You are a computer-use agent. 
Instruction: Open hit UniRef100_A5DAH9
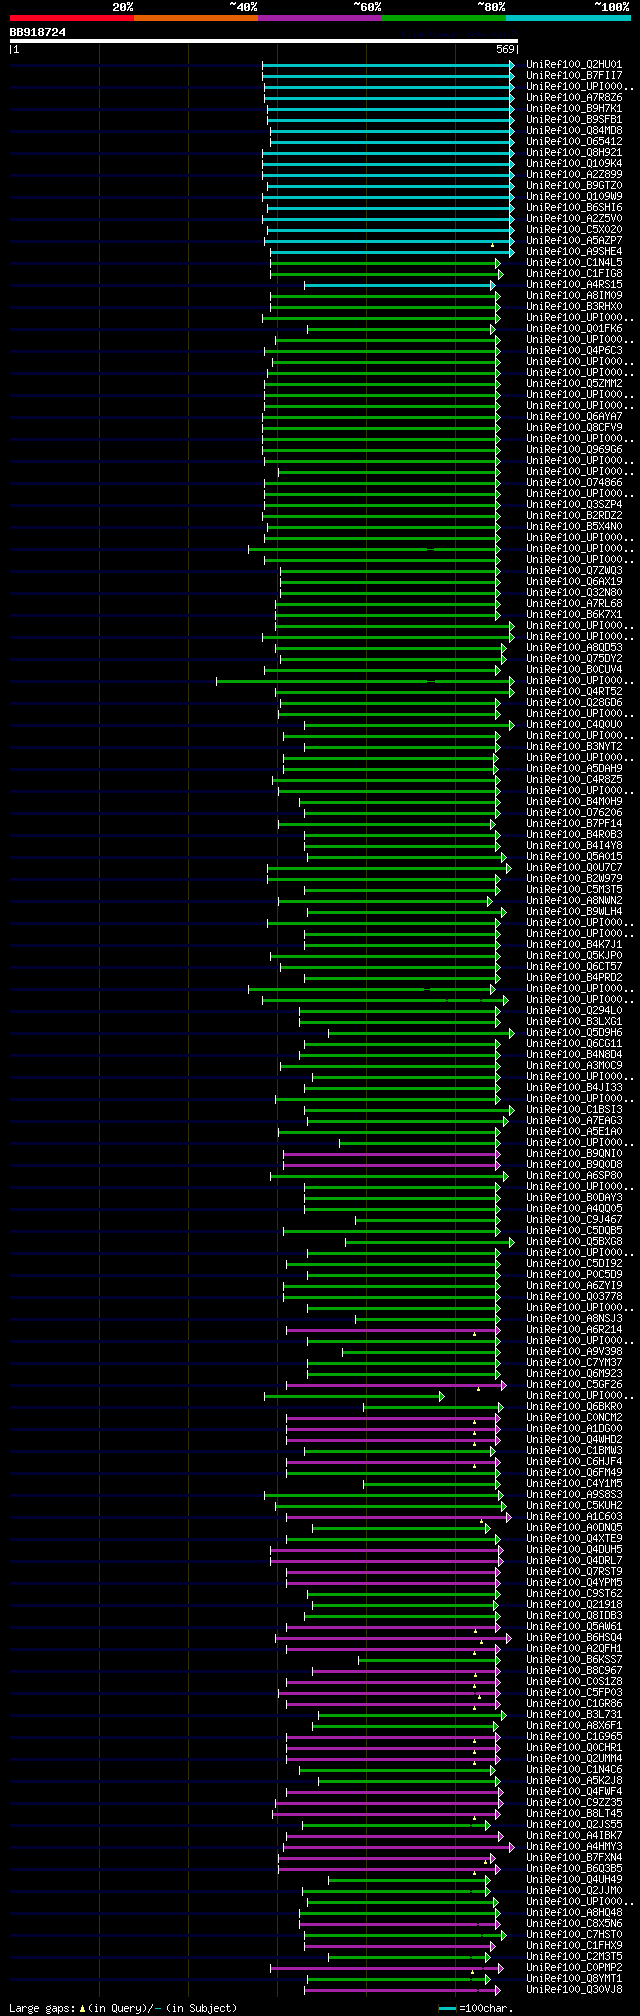pos(574,768)
